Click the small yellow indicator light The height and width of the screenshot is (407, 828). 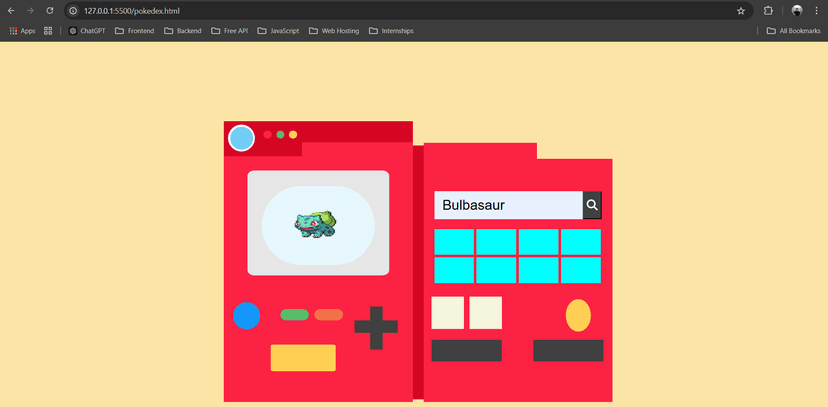click(293, 135)
